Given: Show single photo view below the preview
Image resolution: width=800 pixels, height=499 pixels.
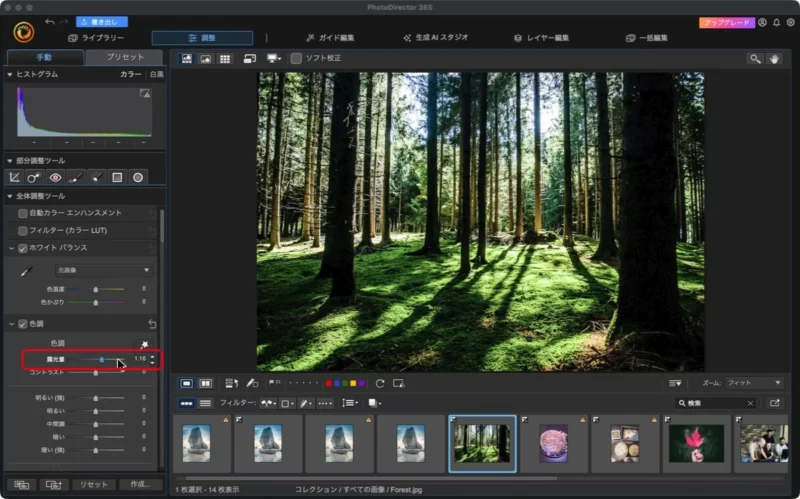Looking at the screenshot, I should coord(187,383).
